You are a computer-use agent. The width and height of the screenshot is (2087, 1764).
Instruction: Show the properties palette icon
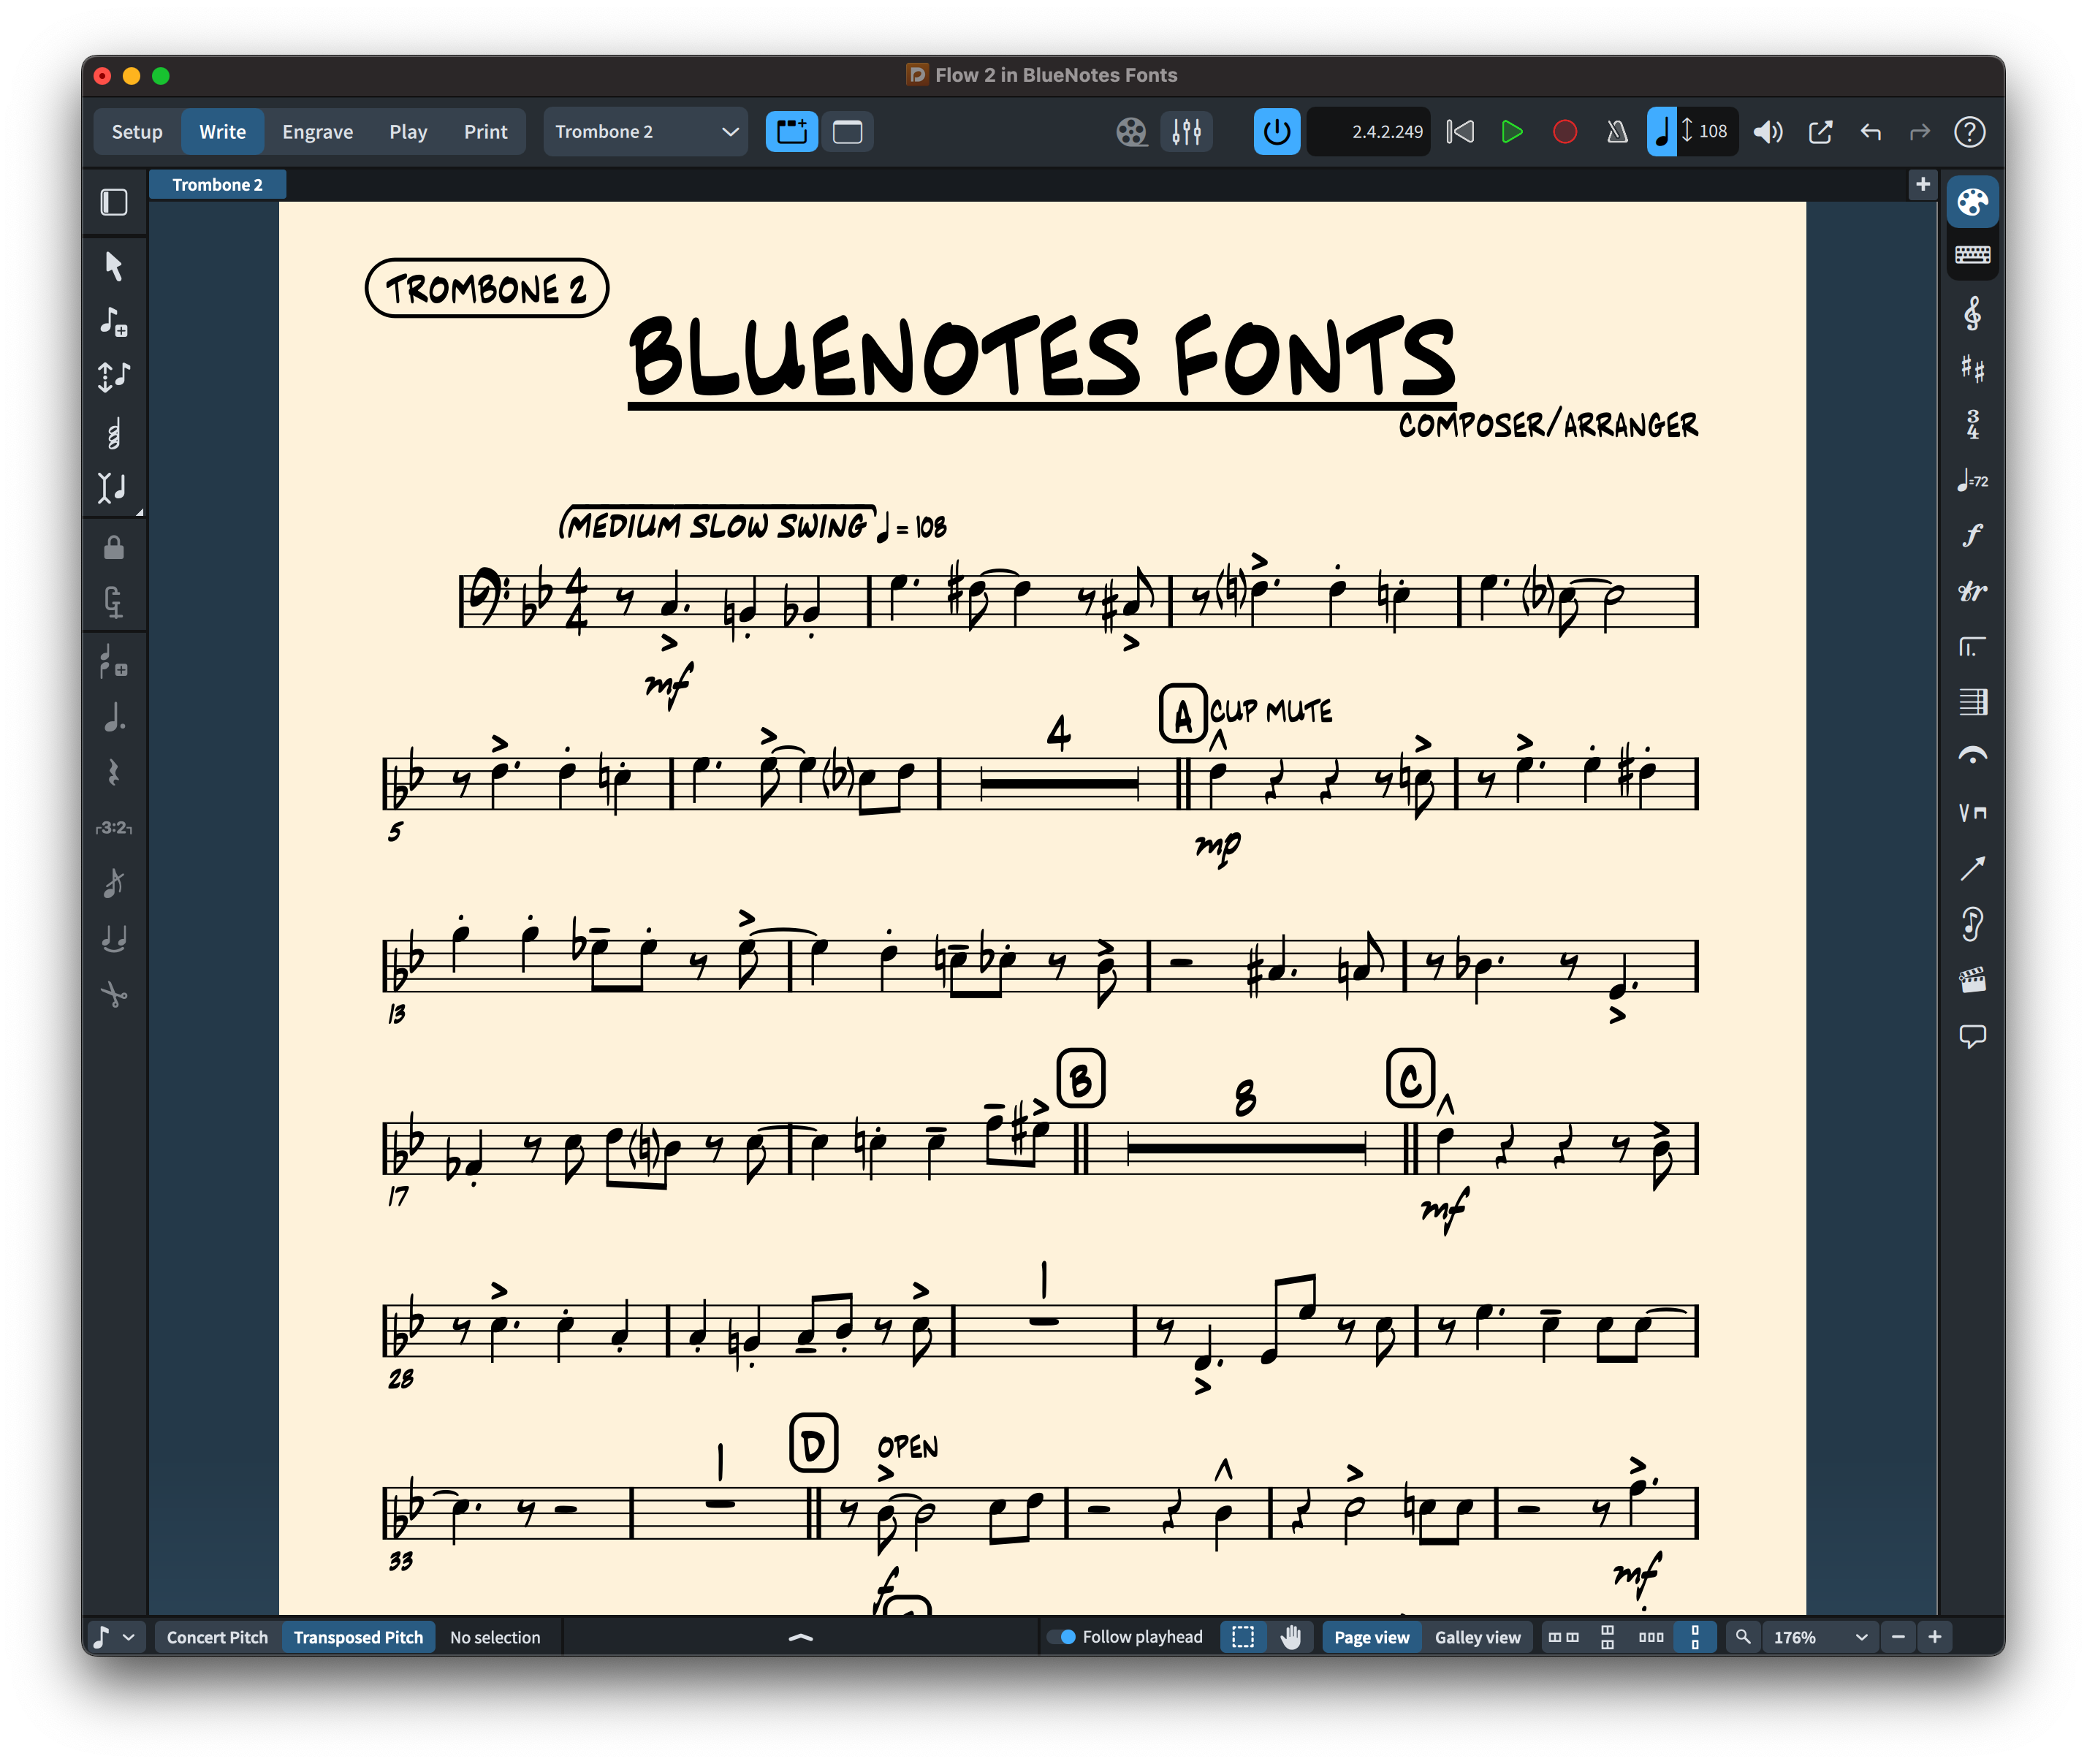pyautogui.click(x=1971, y=203)
